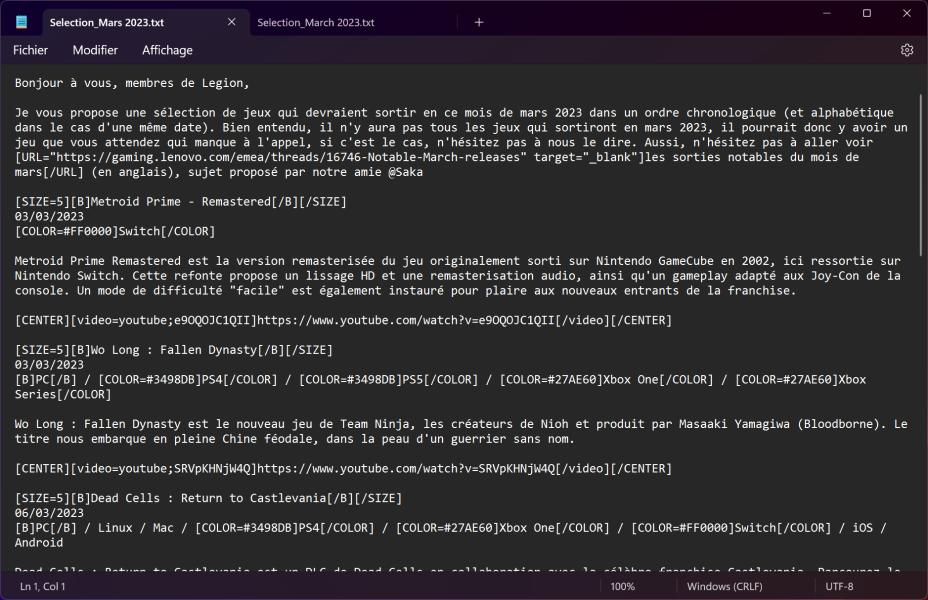The image size is (928, 600).
Task: Add a new tab with plus button
Action: click(x=479, y=22)
